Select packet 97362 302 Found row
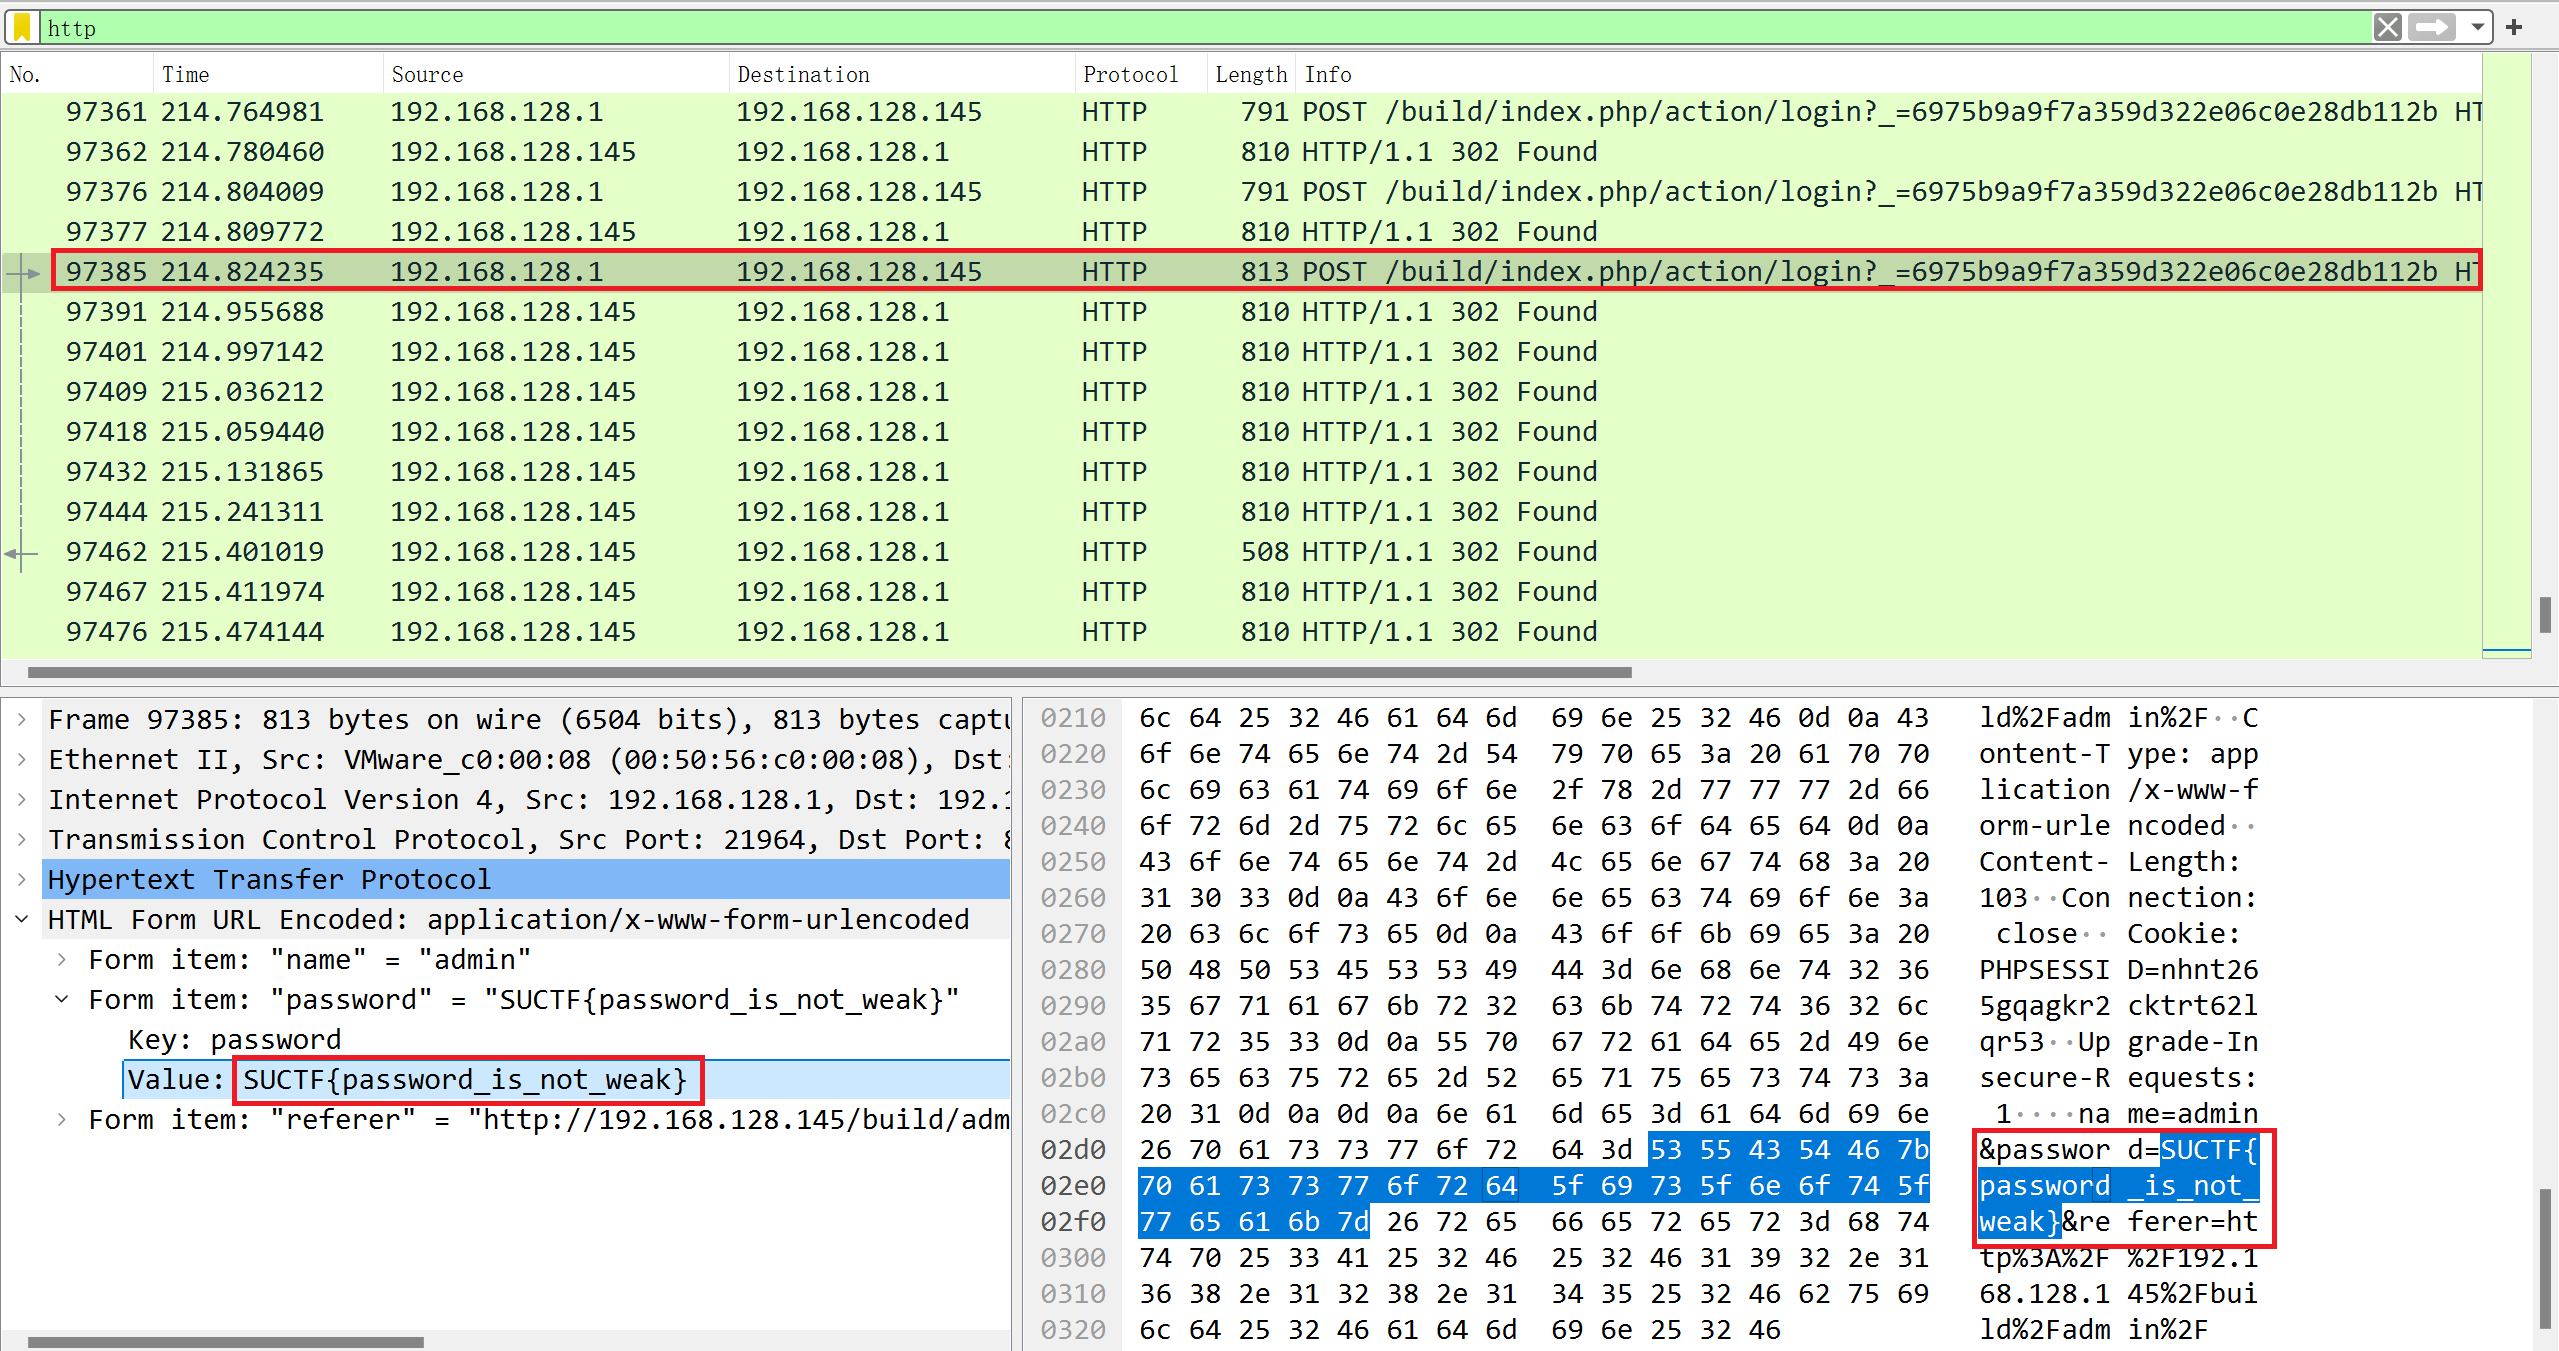2559x1351 pixels. (1240, 152)
